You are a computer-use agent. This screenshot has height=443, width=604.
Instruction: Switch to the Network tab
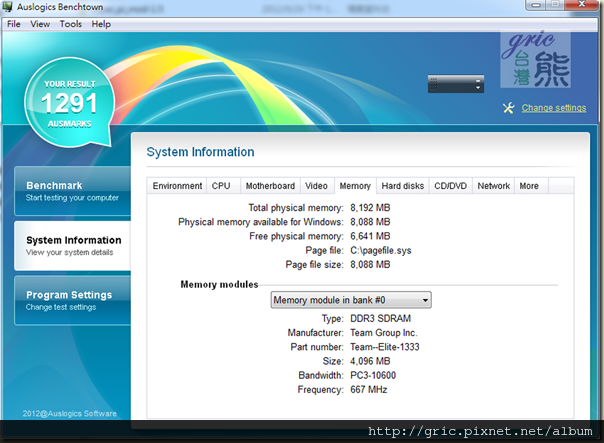point(493,186)
